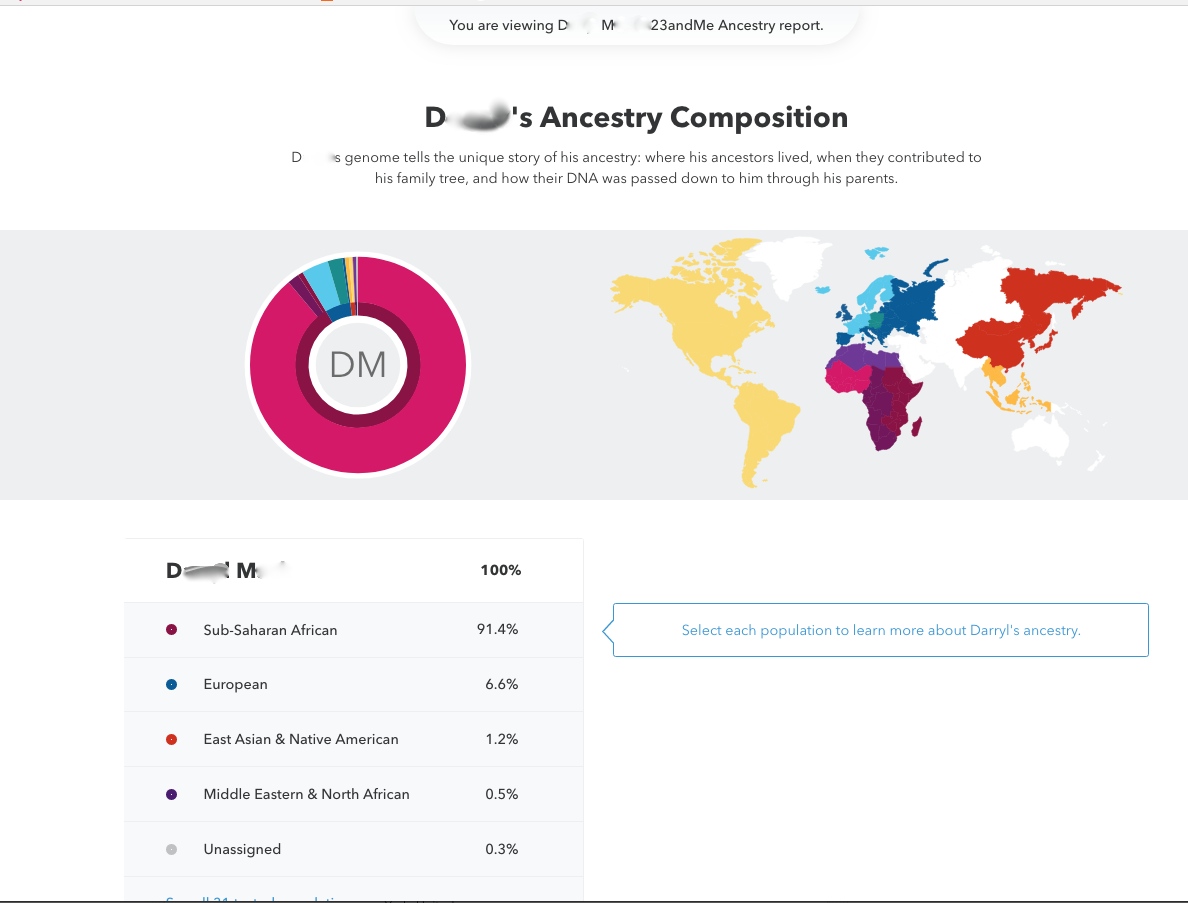Click the gray Unassigned legend dot
The height and width of the screenshot is (903, 1188).
click(171, 849)
